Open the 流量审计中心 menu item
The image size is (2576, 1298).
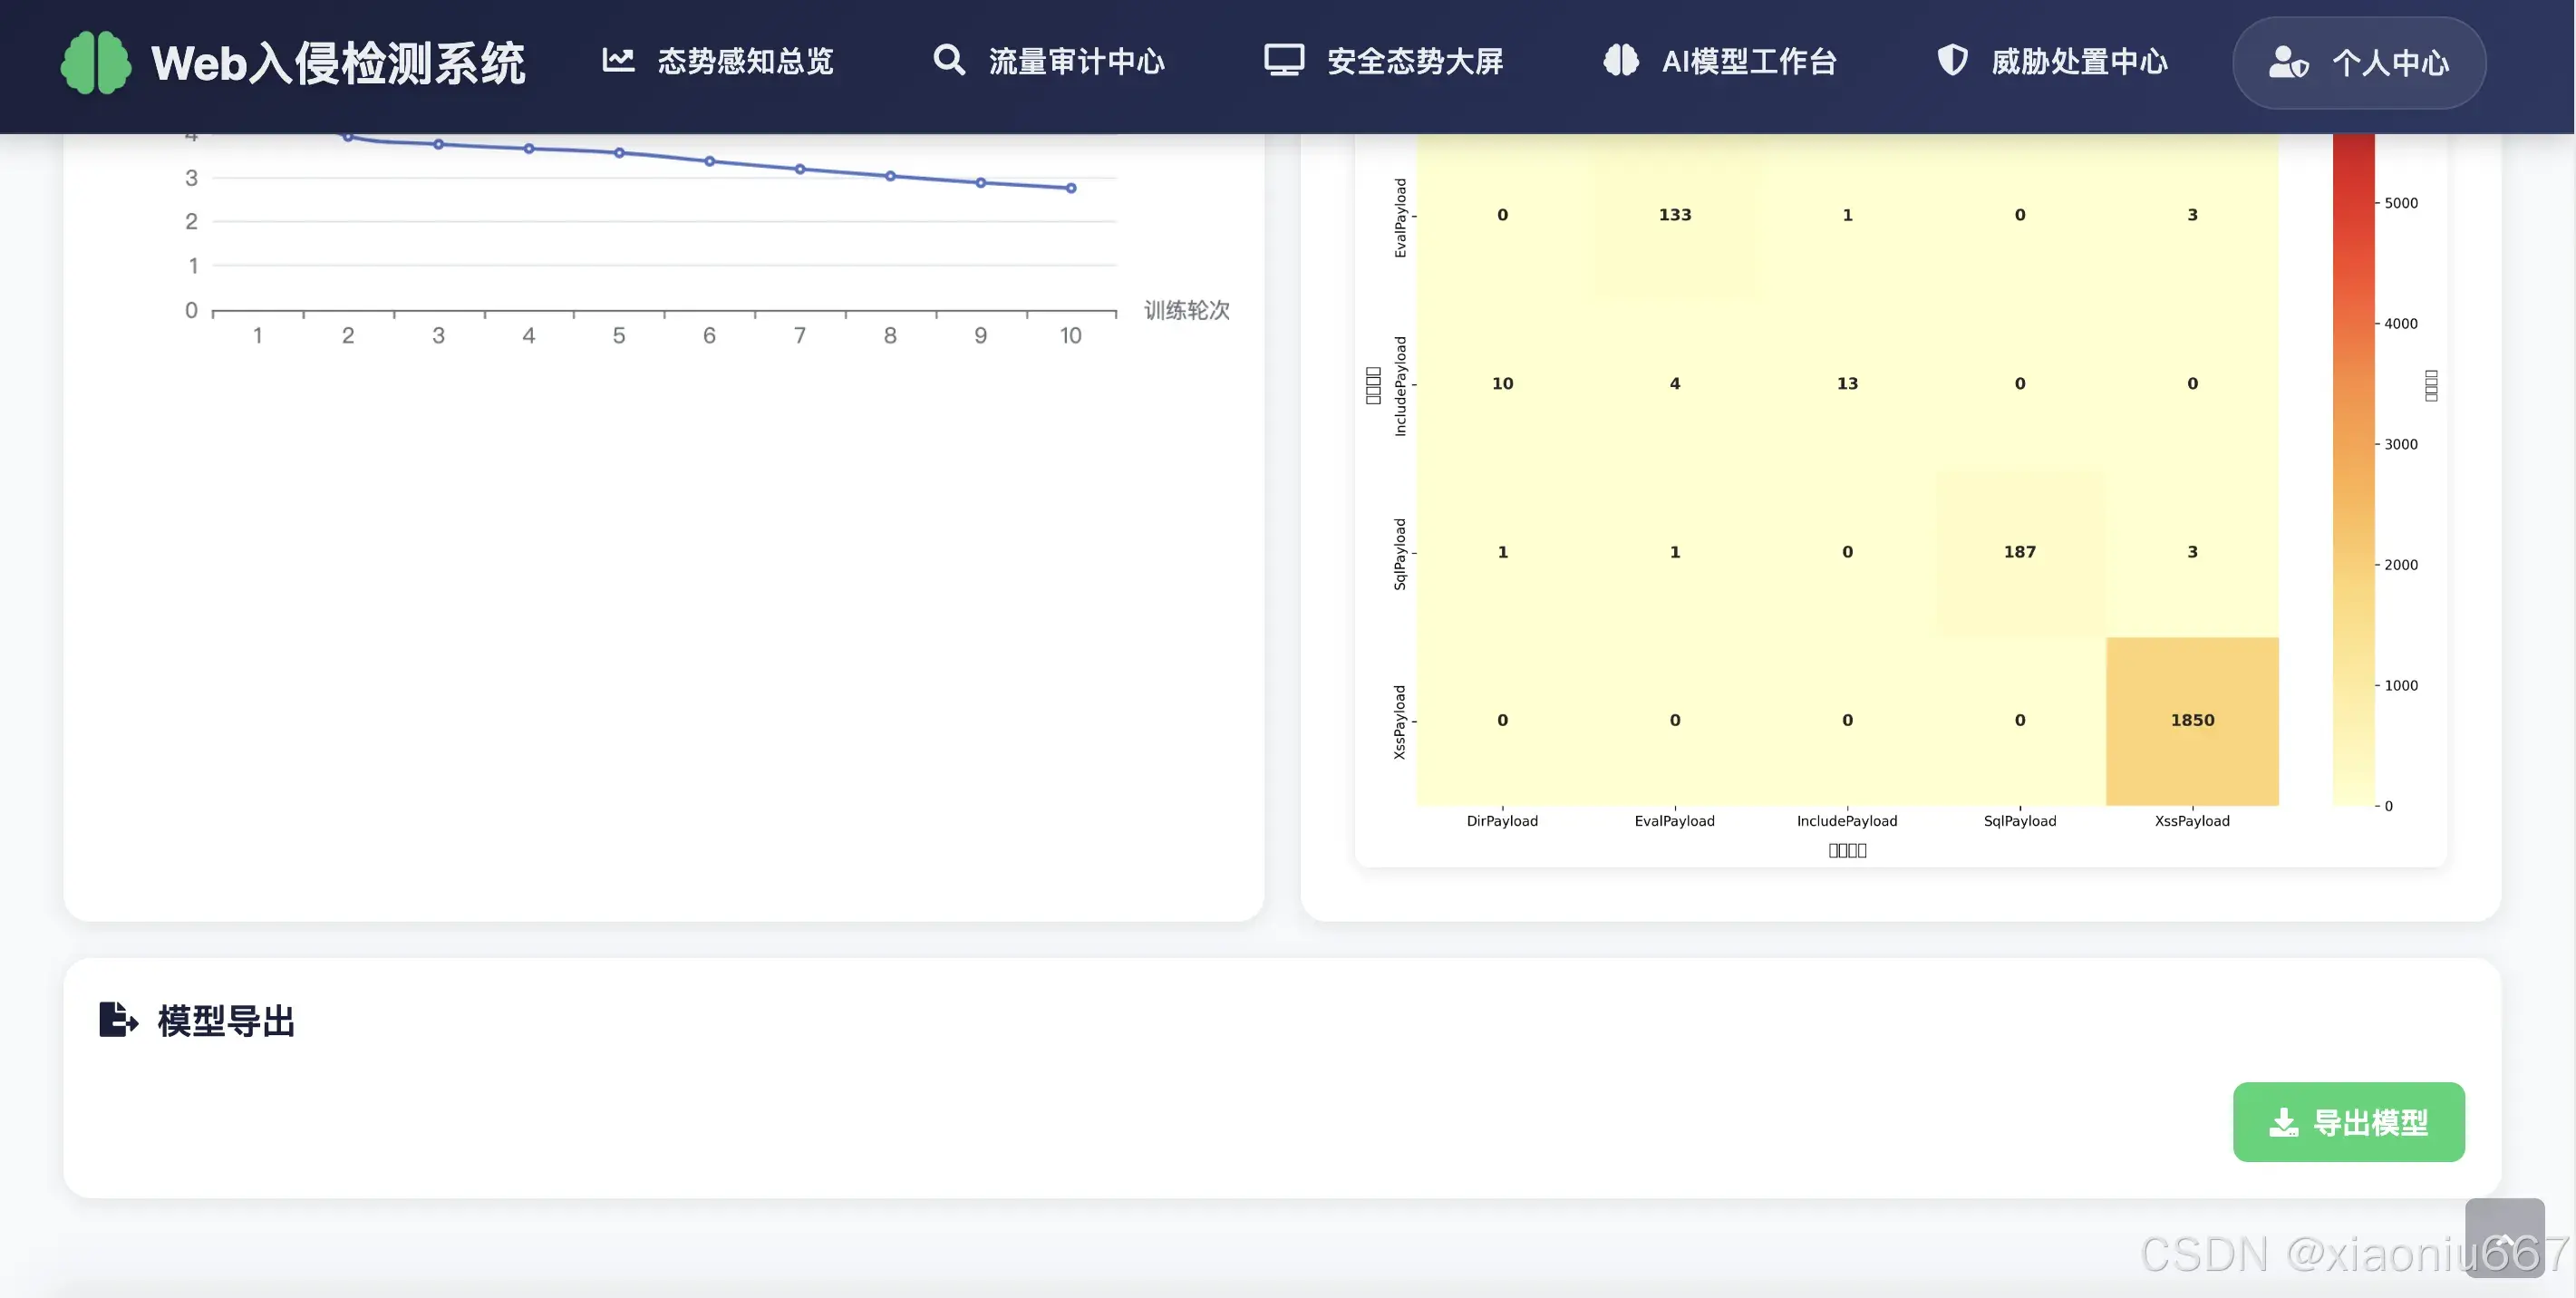[1076, 62]
